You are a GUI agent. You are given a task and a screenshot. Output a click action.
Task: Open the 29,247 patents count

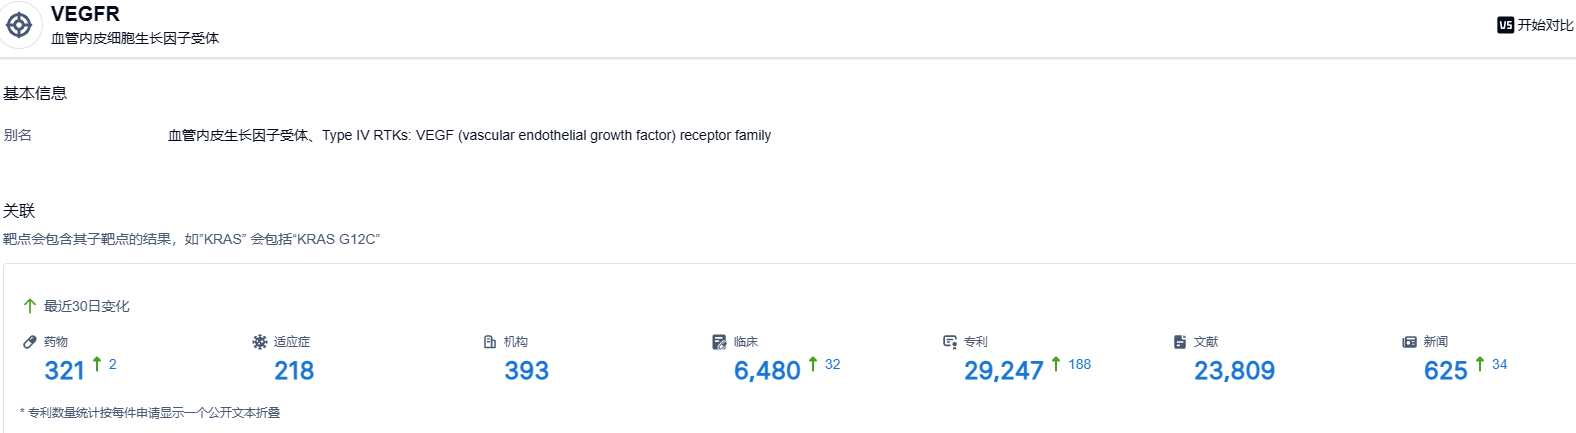click(x=1003, y=371)
